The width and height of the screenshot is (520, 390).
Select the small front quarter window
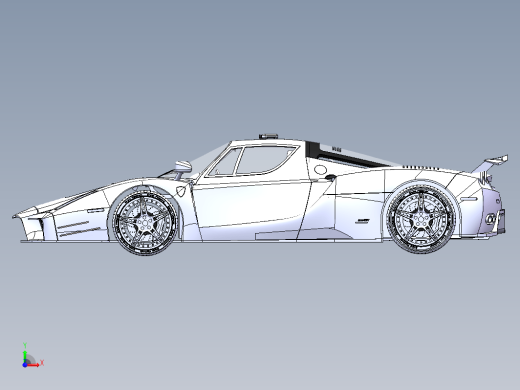(x=226, y=163)
